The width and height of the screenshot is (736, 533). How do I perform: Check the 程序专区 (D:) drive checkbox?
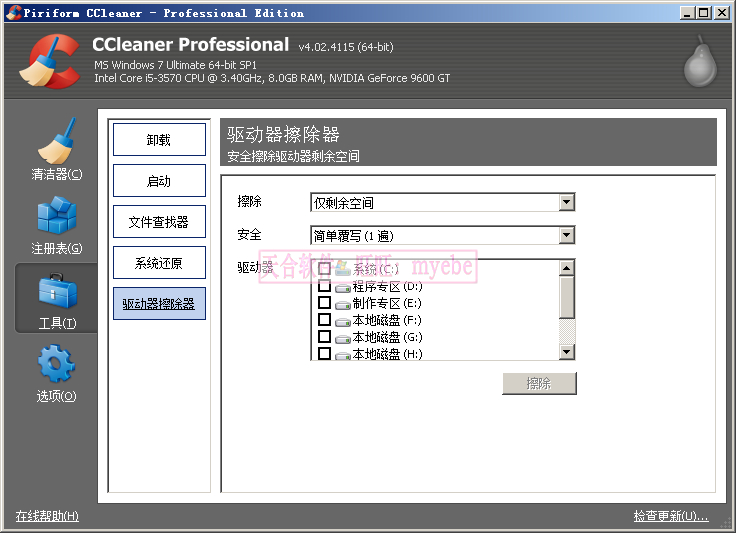(324, 286)
